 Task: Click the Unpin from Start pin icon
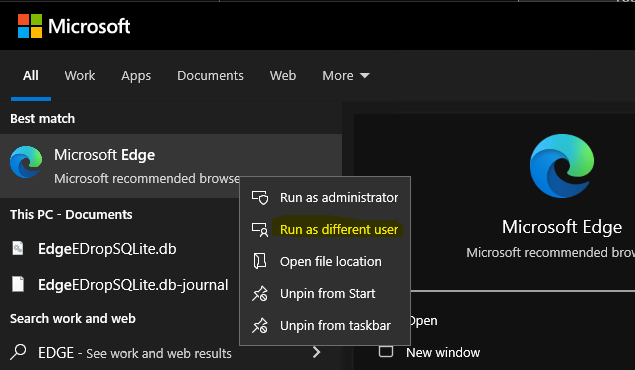point(260,293)
